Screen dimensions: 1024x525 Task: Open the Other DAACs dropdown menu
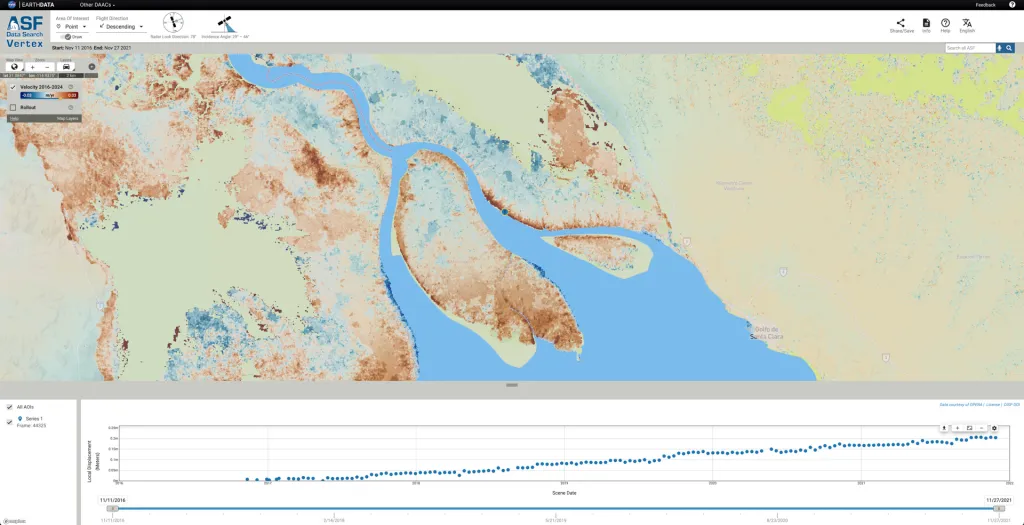coord(97,5)
